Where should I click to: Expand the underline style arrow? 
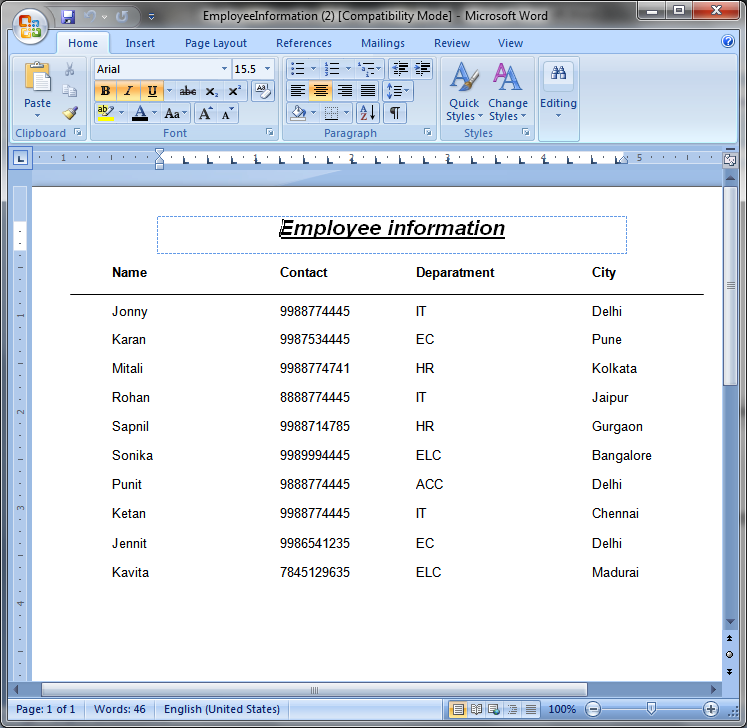pyautogui.click(x=169, y=91)
